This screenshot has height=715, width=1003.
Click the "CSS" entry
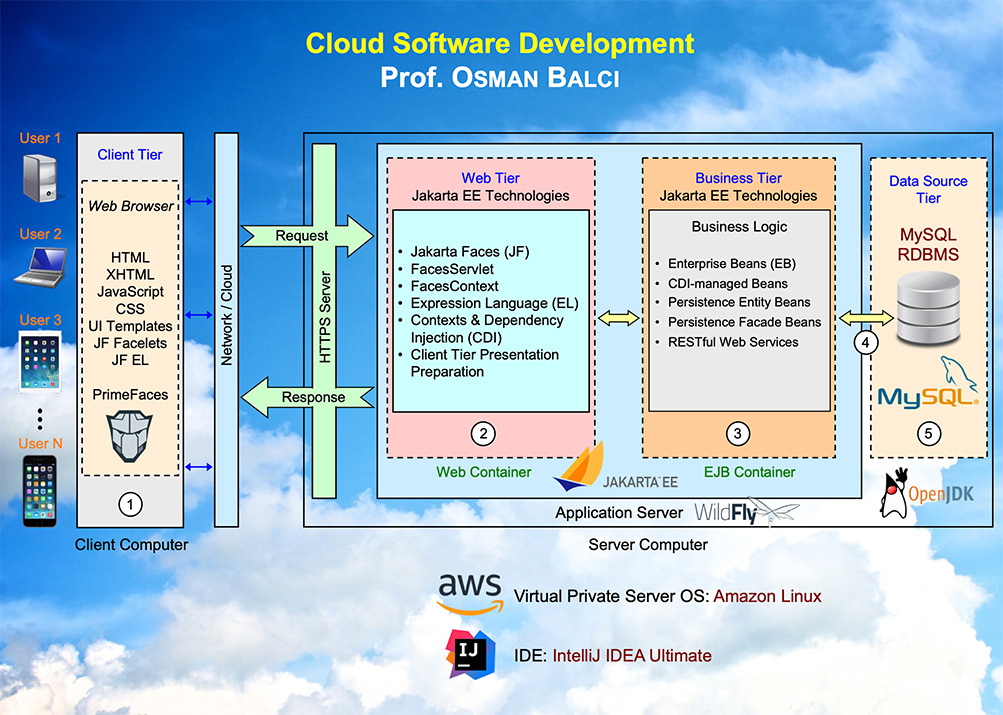click(x=130, y=309)
